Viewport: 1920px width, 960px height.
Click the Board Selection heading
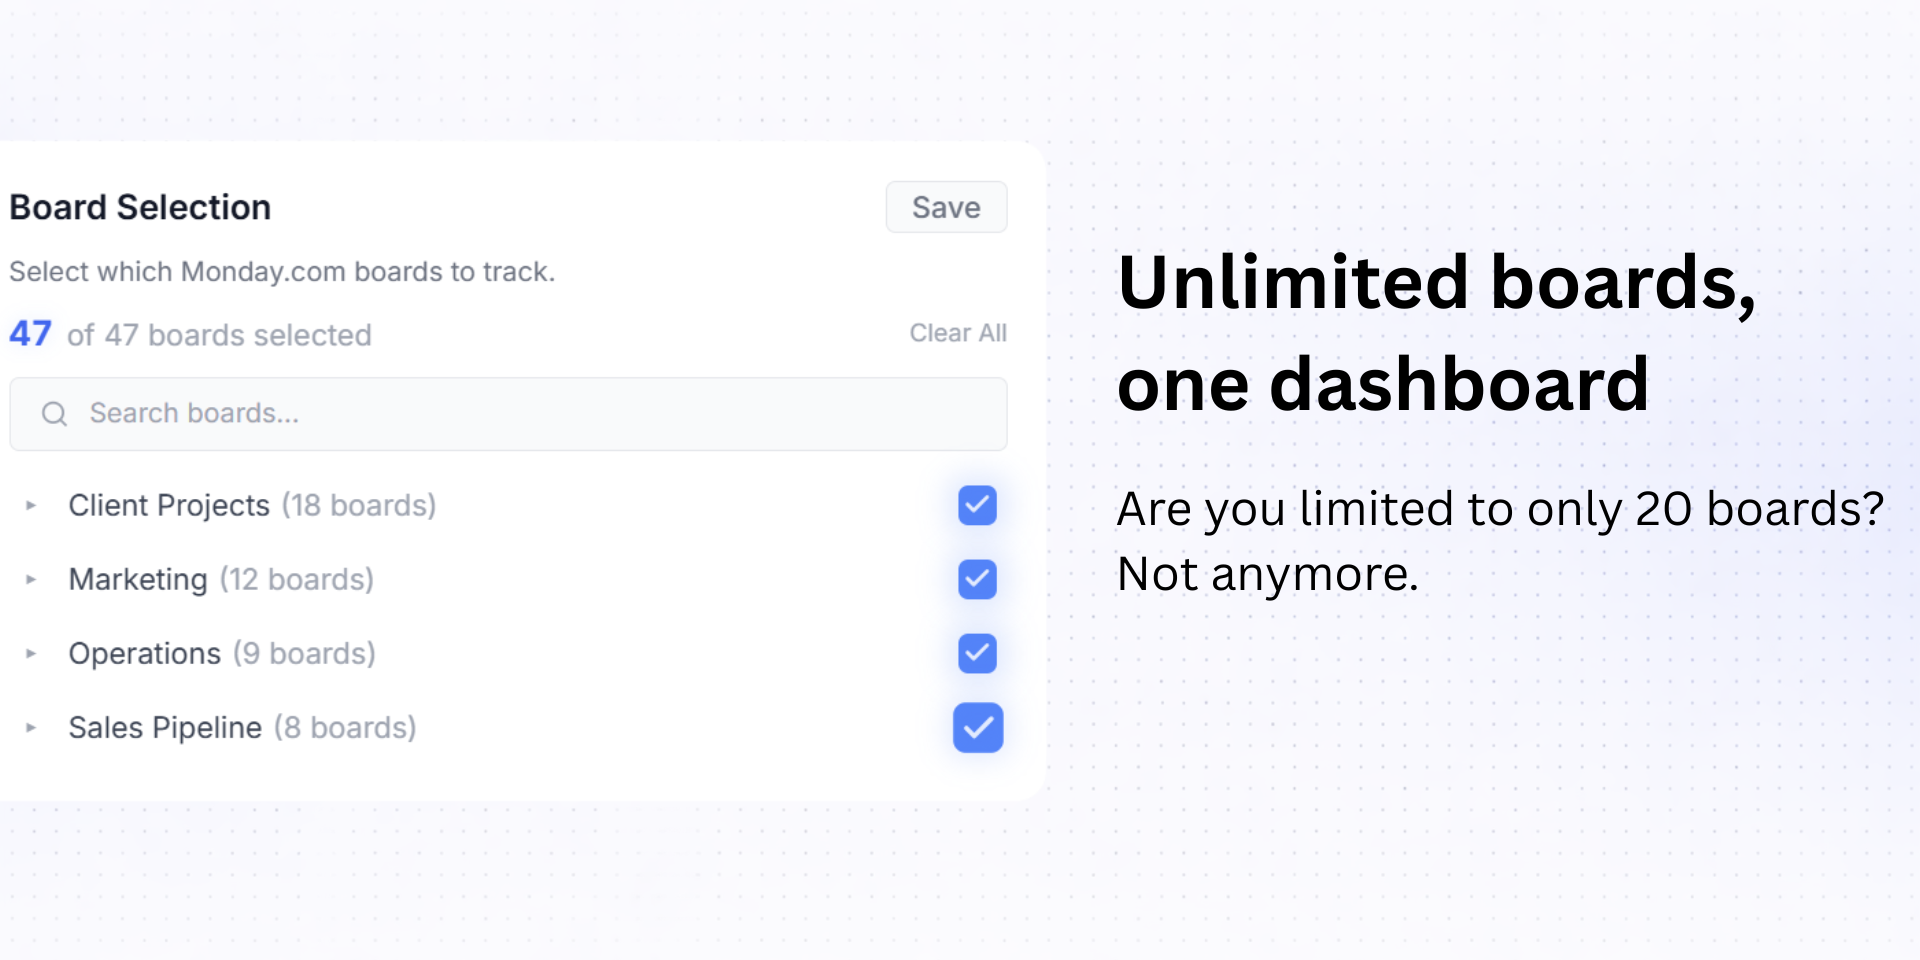[140, 207]
